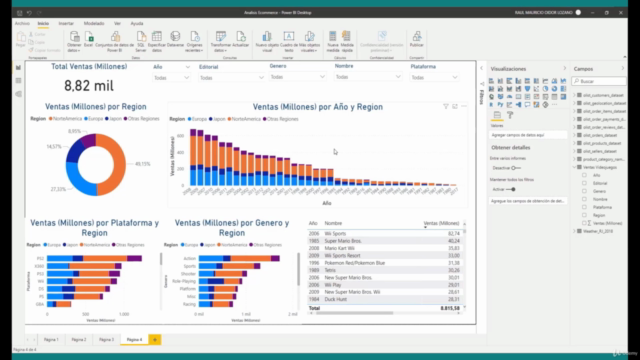Image resolution: width=640 pixels, height=360 pixels.
Task: Get more visuals via ellipsis in Visualizaciones
Action: point(554,105)
